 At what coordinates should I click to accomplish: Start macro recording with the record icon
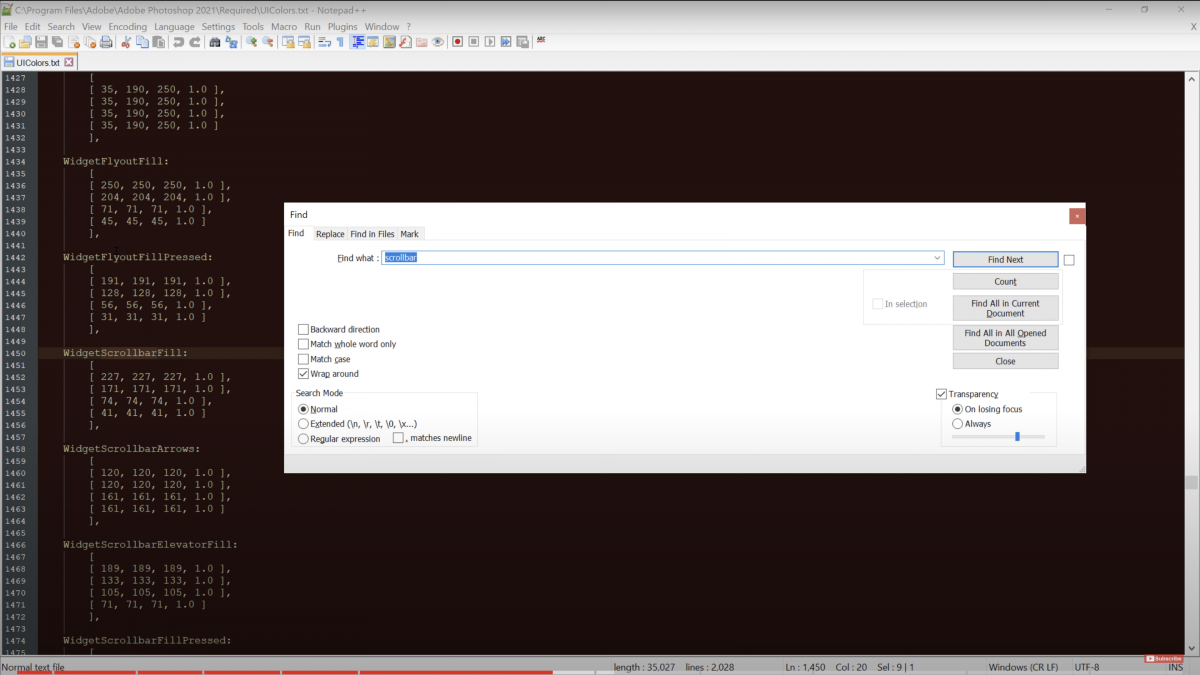click(x=457, y=42)
